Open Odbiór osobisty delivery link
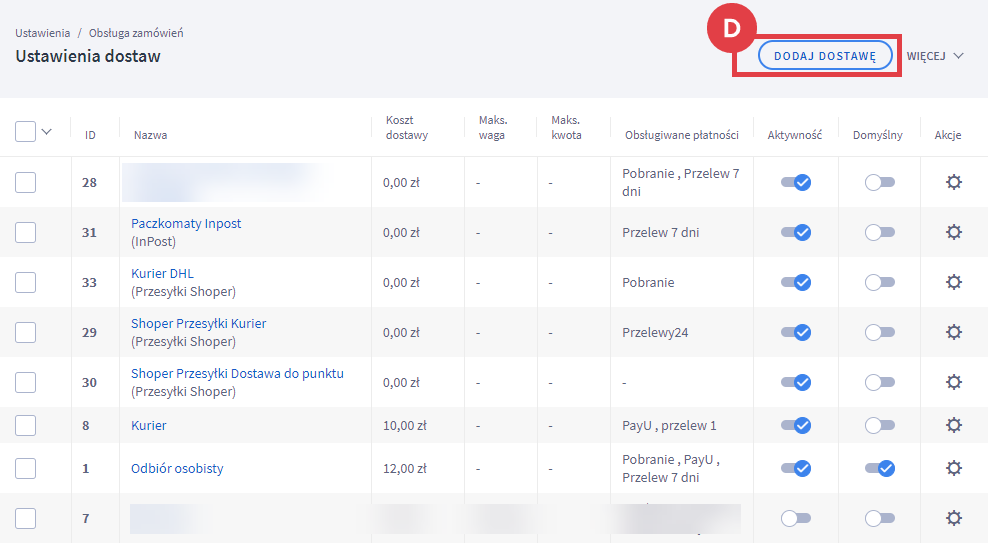Image resolution: width=988 pixels, height=544 pixels. (177, 468)
